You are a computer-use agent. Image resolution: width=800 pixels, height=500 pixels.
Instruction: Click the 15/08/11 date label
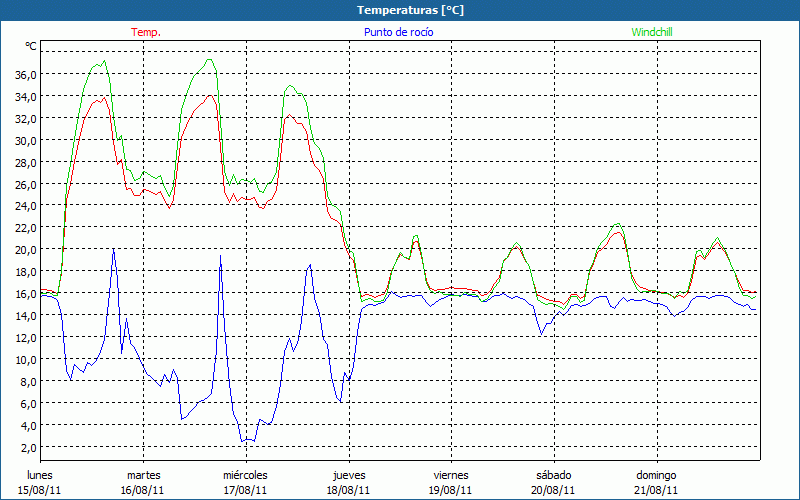(x=41, y=490)
